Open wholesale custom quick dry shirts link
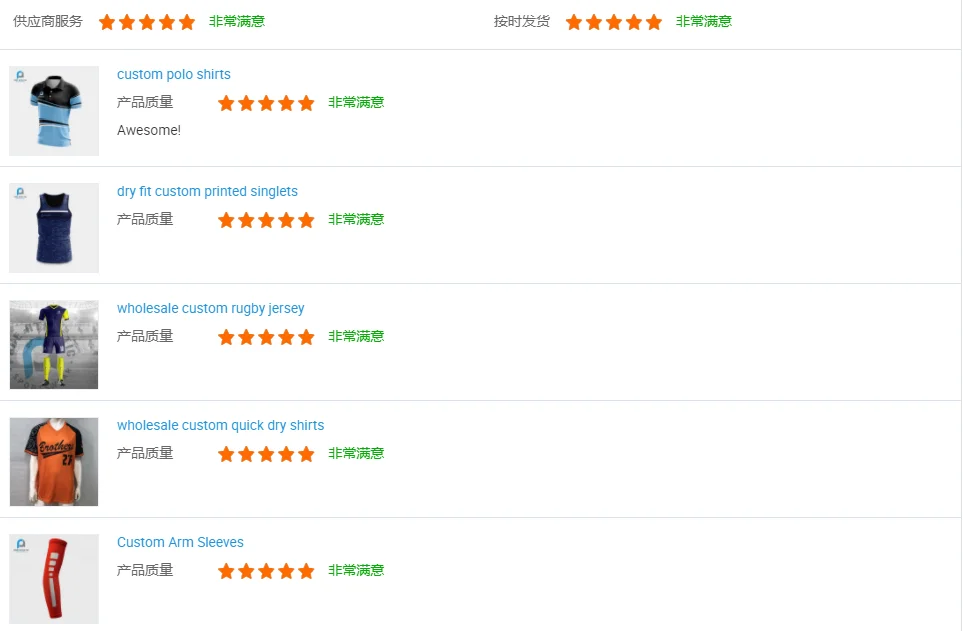This screenshot has height=631, width=963. click(220, 426)
